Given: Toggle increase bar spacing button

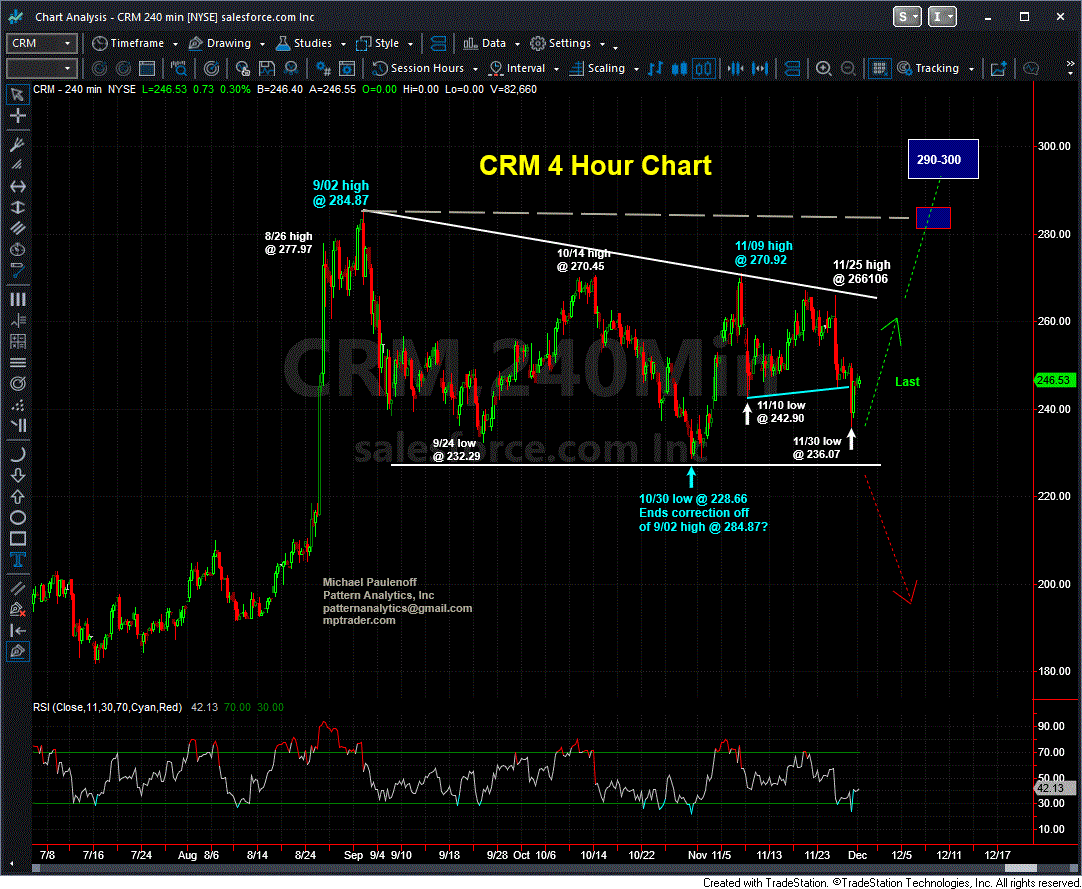Looking at the screenshot, I should pos(760,68).
